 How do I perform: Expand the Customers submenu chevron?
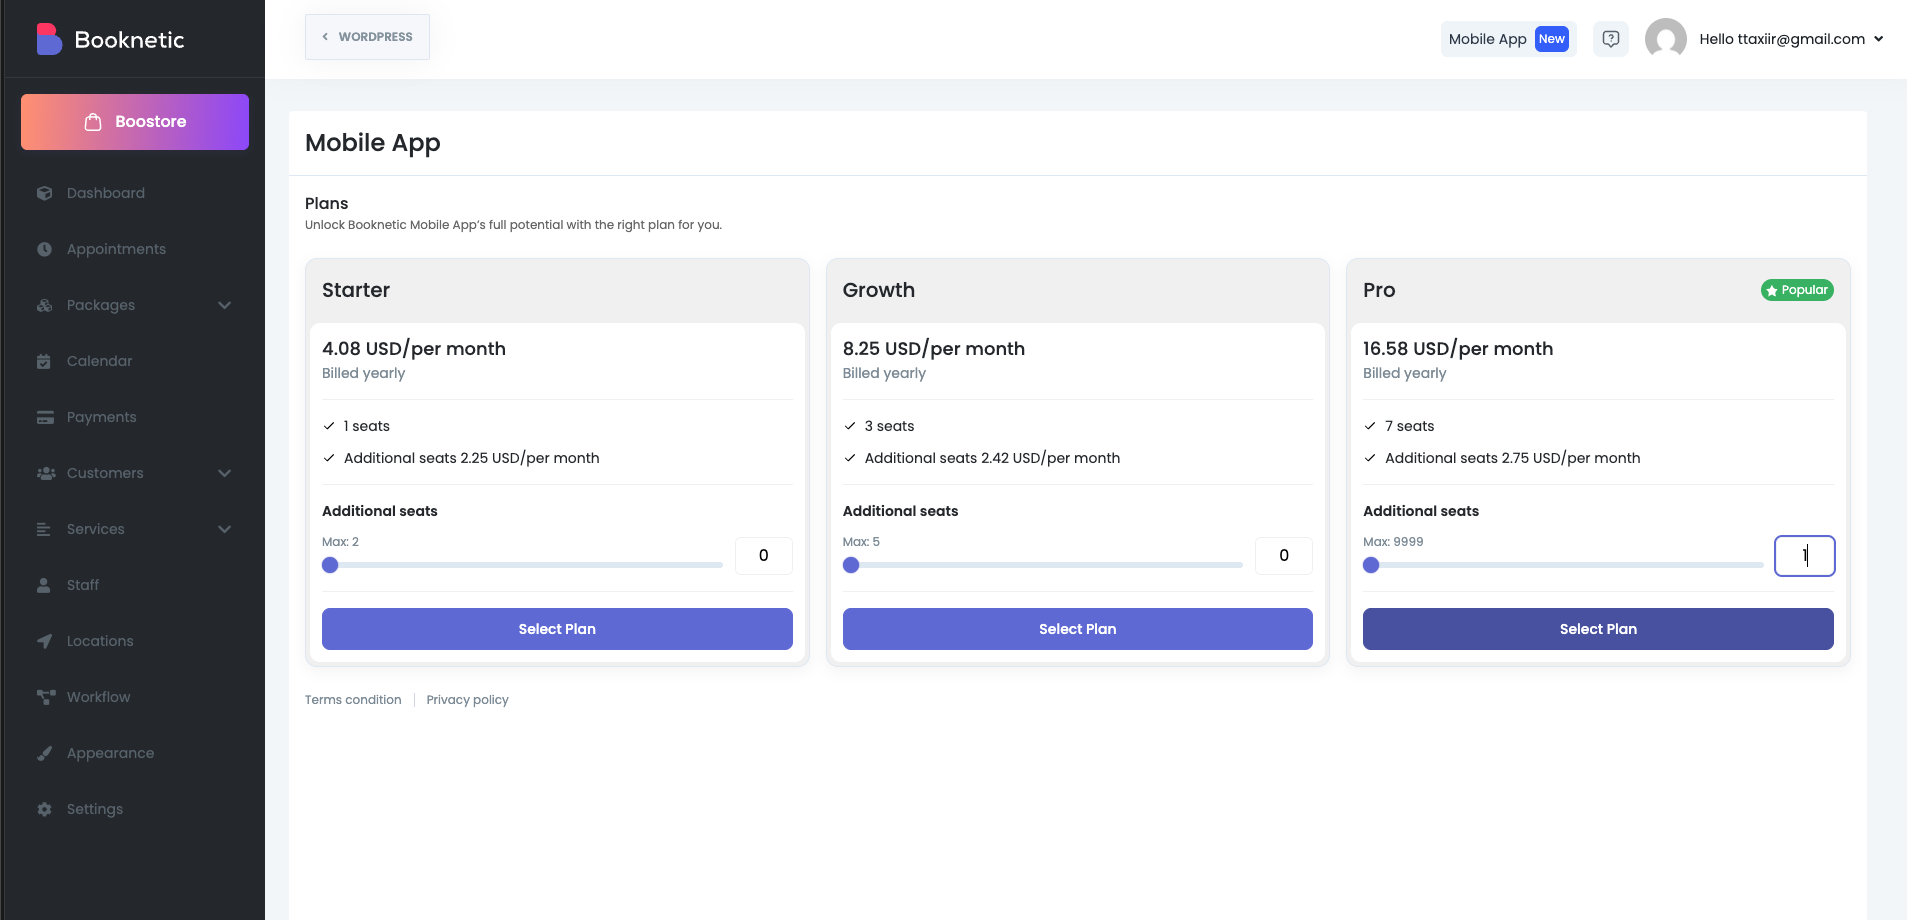(x=224, y=473)
